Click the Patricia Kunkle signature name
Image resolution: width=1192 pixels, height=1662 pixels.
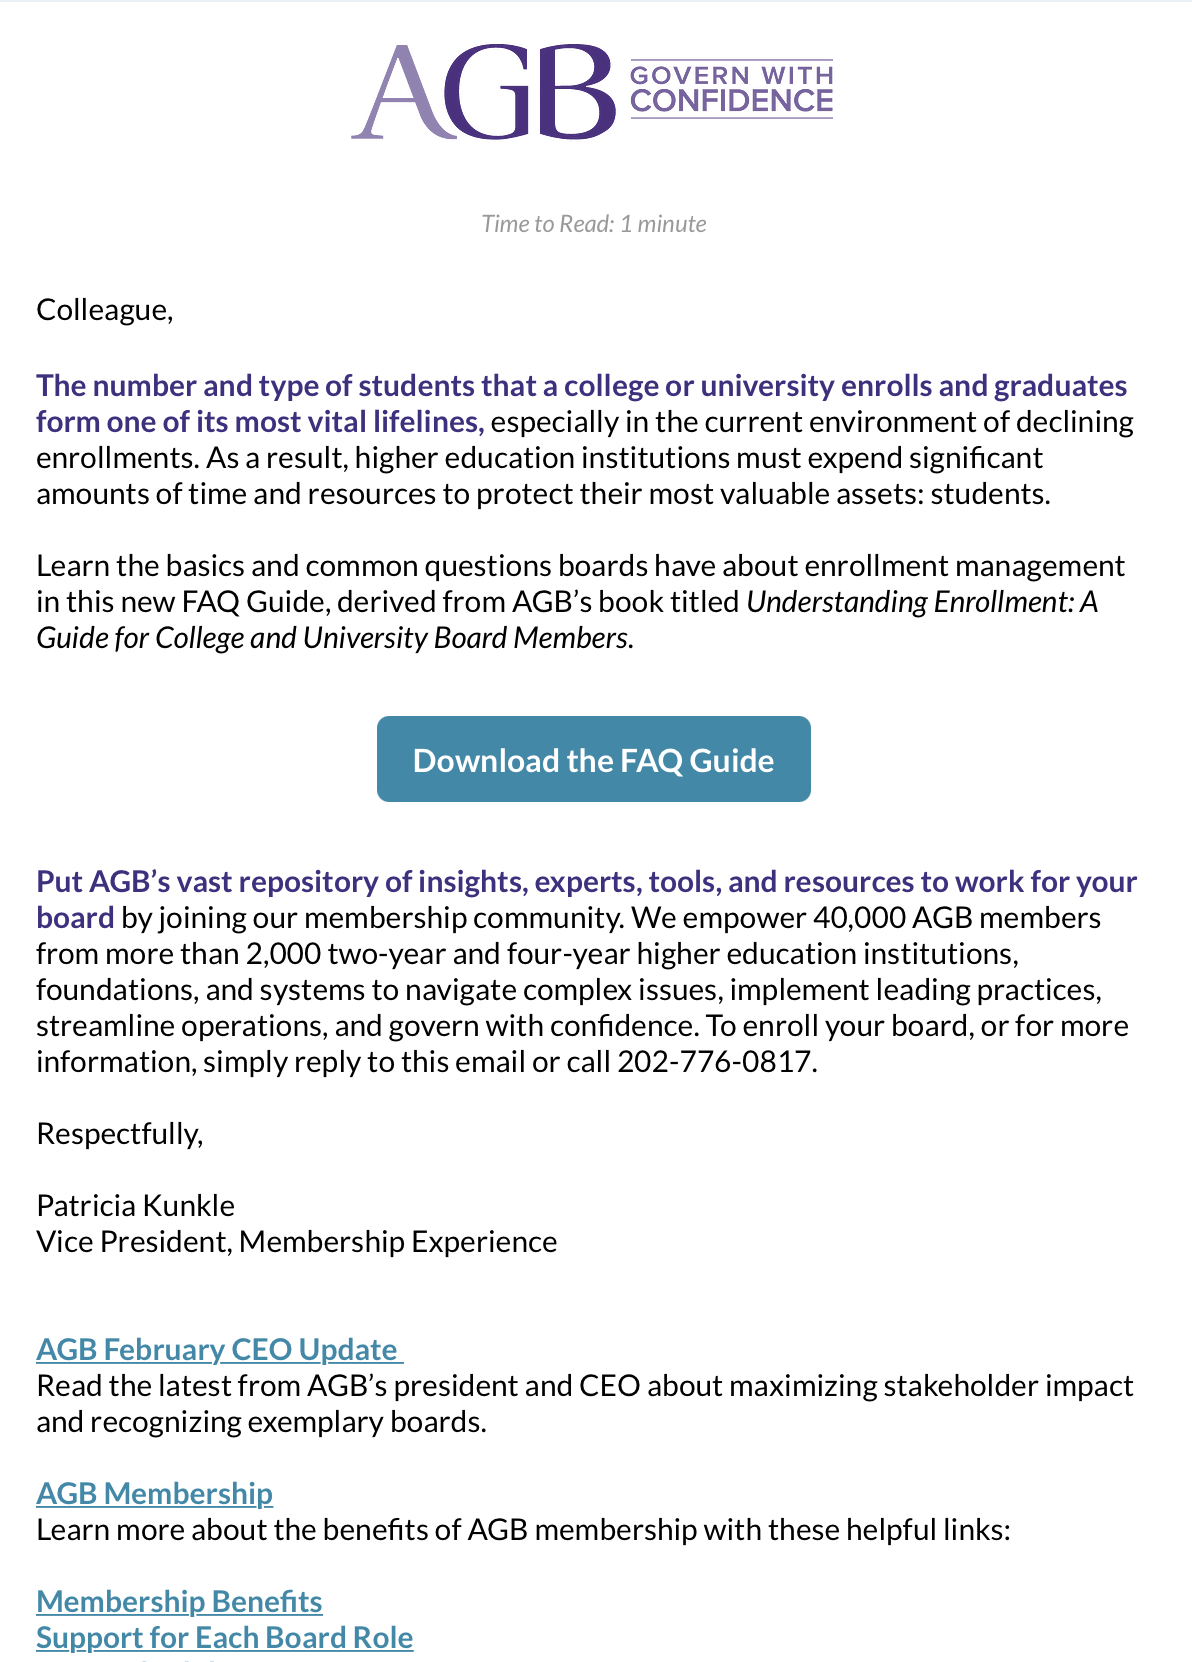tap(136, 1205)
